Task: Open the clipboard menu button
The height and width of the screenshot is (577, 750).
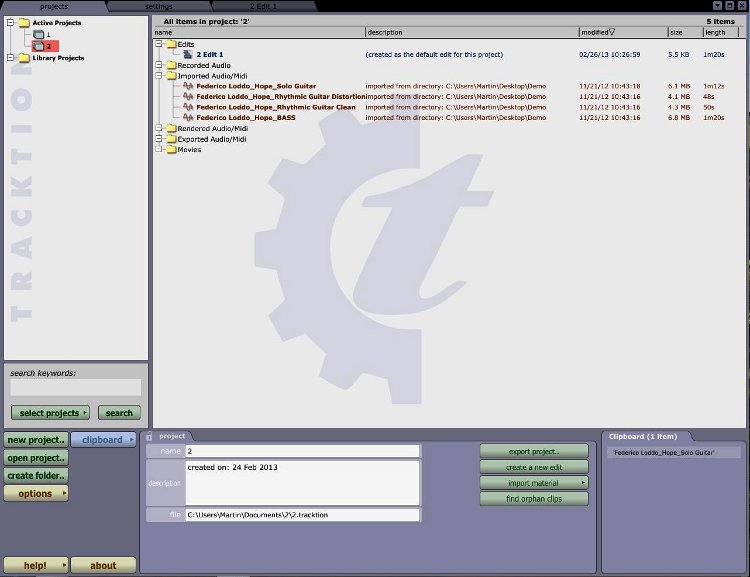Action: pos(103,440)
